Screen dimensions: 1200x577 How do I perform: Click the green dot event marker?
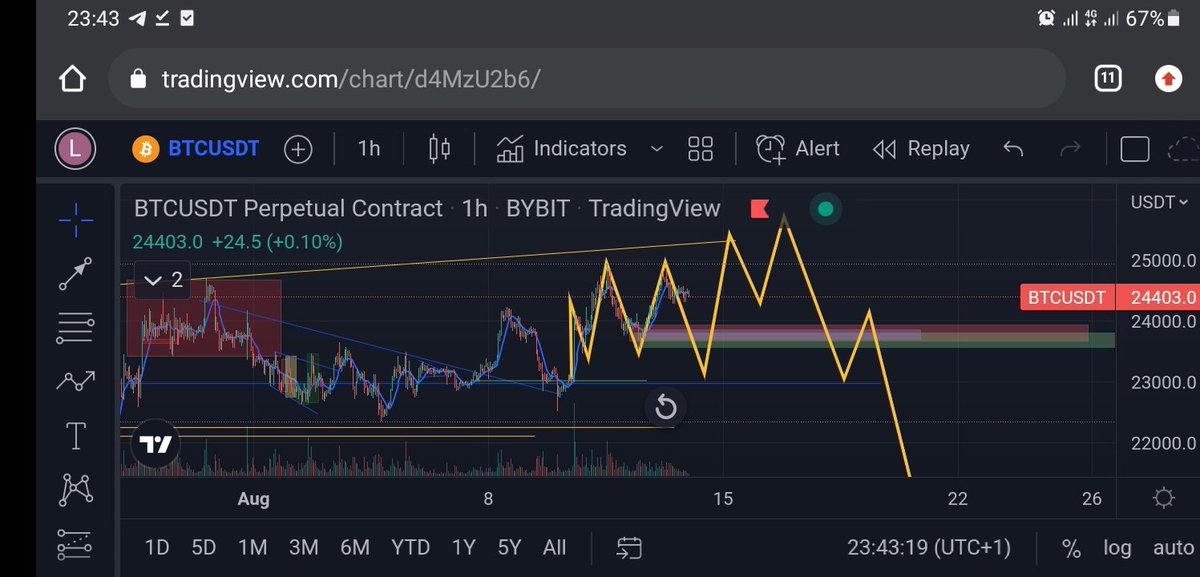coord(825,209)
